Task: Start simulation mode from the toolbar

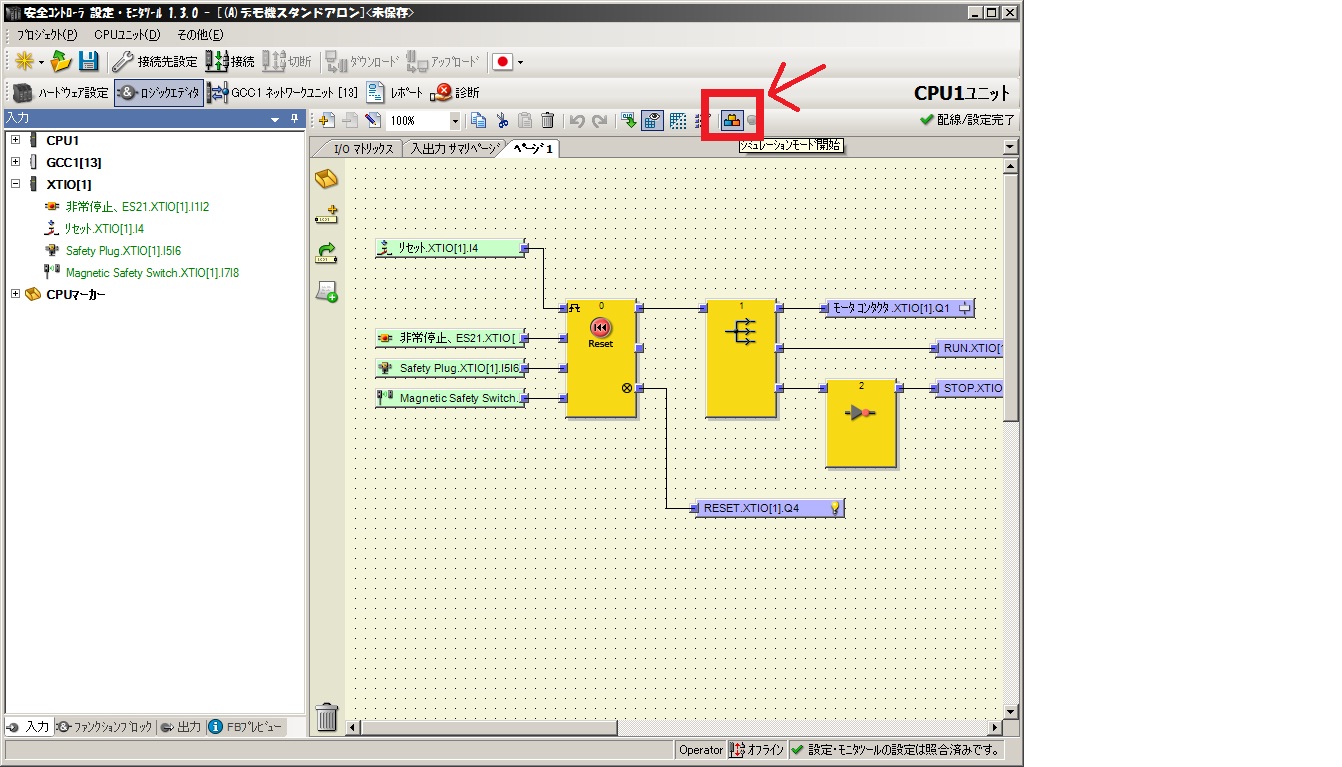Action: click(732, 121)
